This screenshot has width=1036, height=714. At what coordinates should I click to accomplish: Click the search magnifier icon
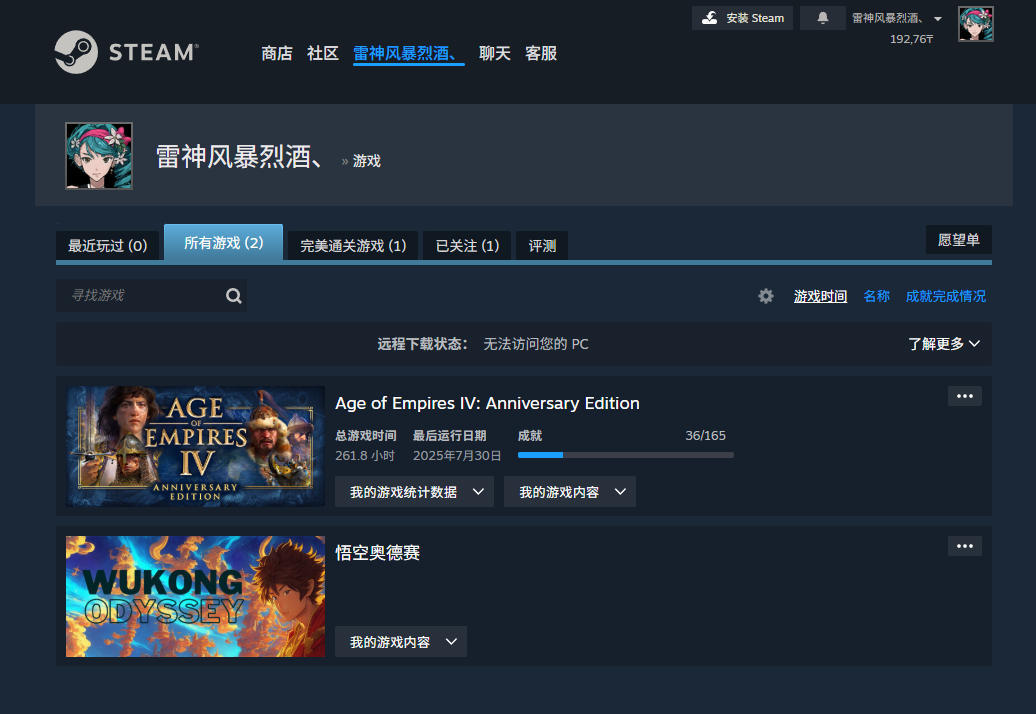point(234,296)
